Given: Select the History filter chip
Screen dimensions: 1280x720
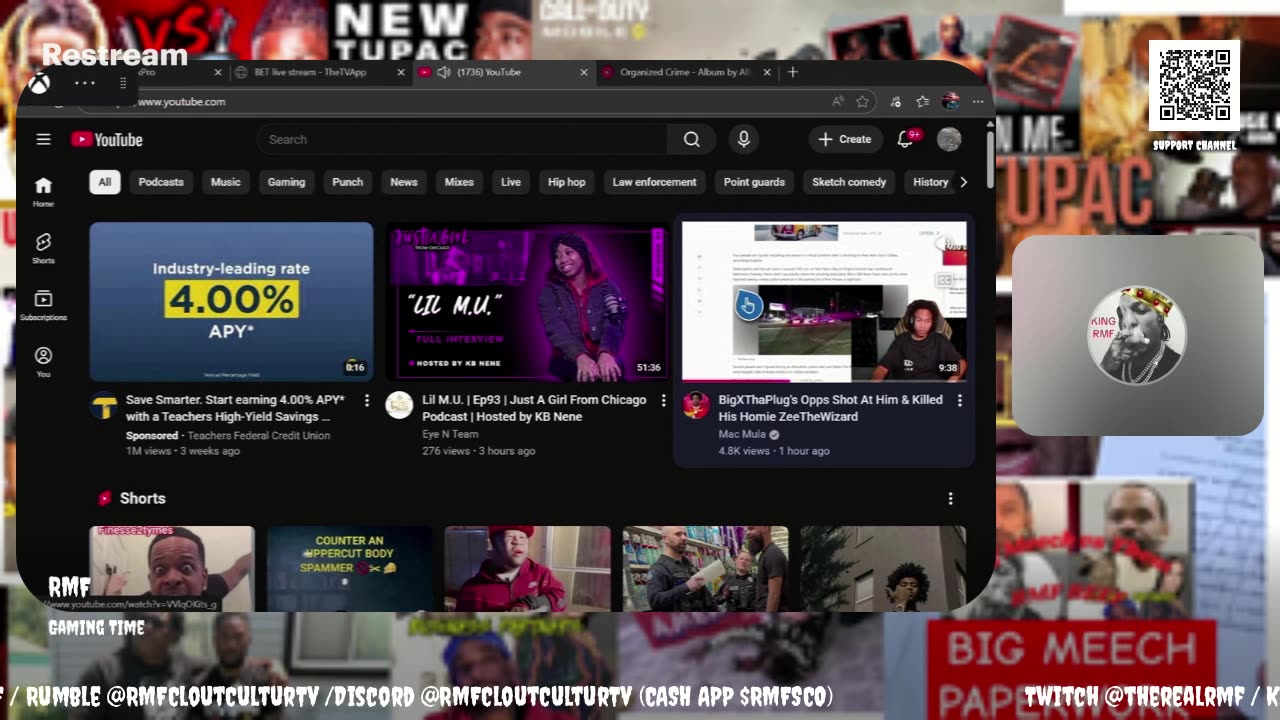Looking at the screenshot, I should [930, 182].
